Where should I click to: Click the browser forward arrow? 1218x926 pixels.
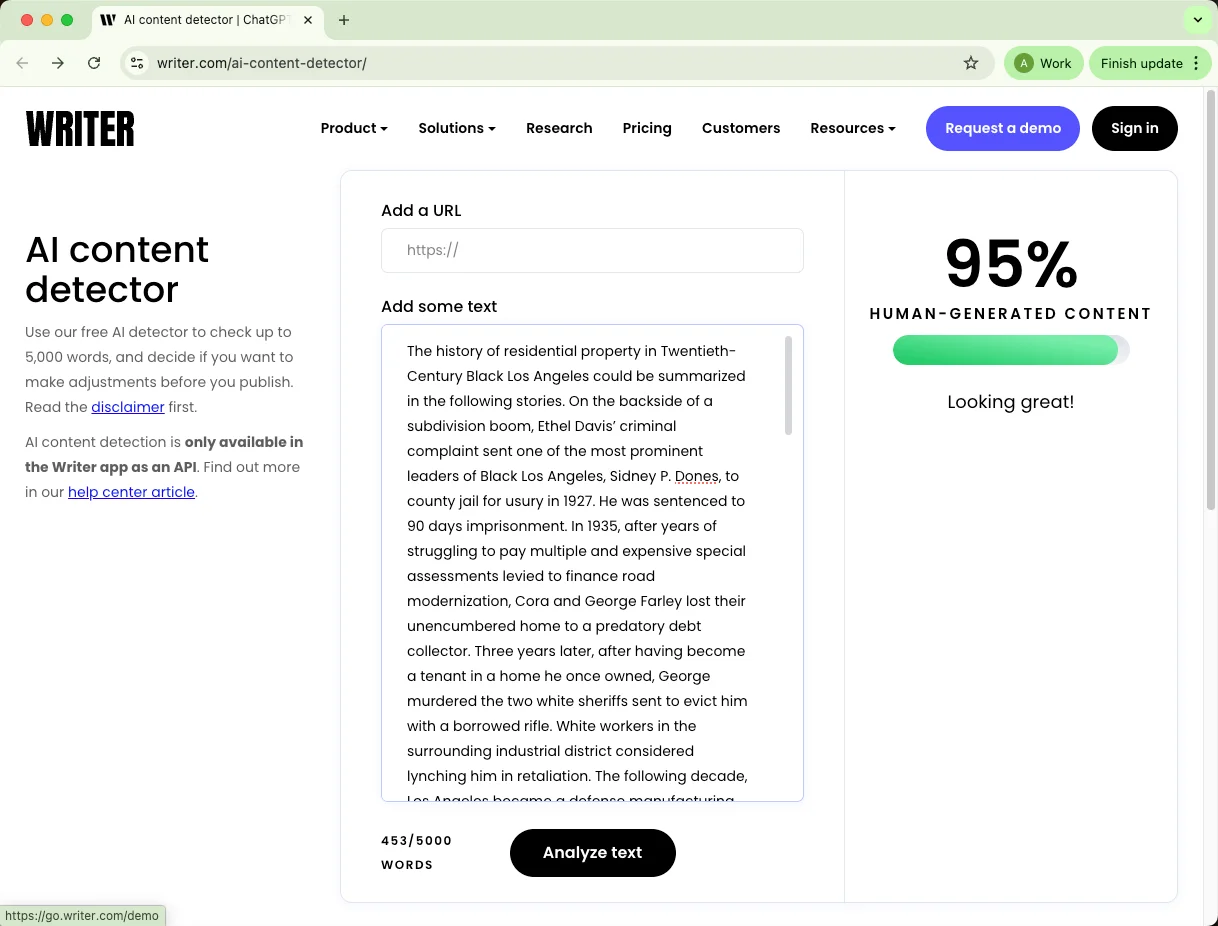tap(58, 63)
